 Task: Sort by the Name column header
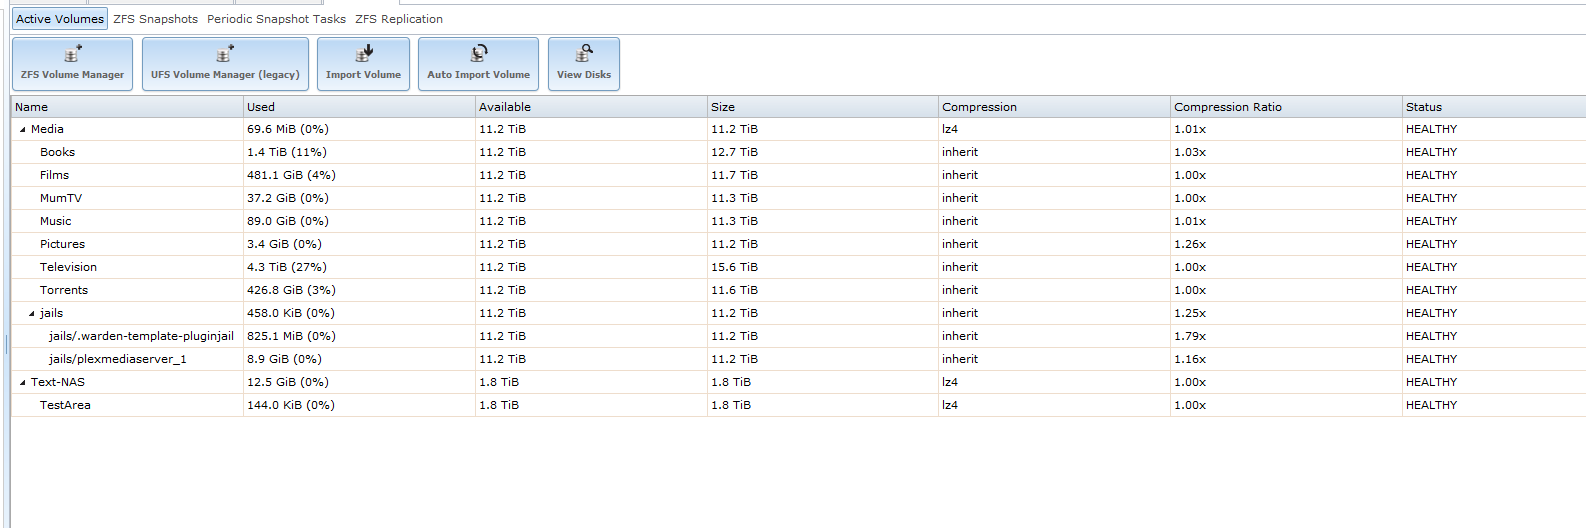pyautogui.click(x=127, y=107)
